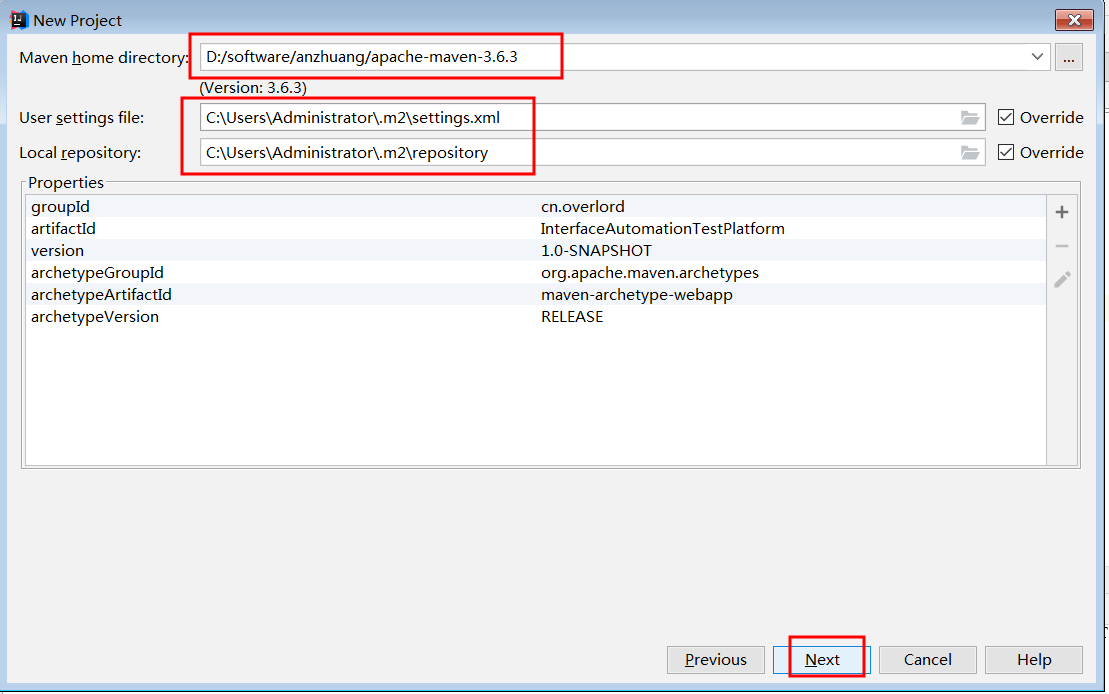Click the (Version: 3.6.3) label
Image resolution: width=1109 pixels, height=694 pixels.
(253, 88)
